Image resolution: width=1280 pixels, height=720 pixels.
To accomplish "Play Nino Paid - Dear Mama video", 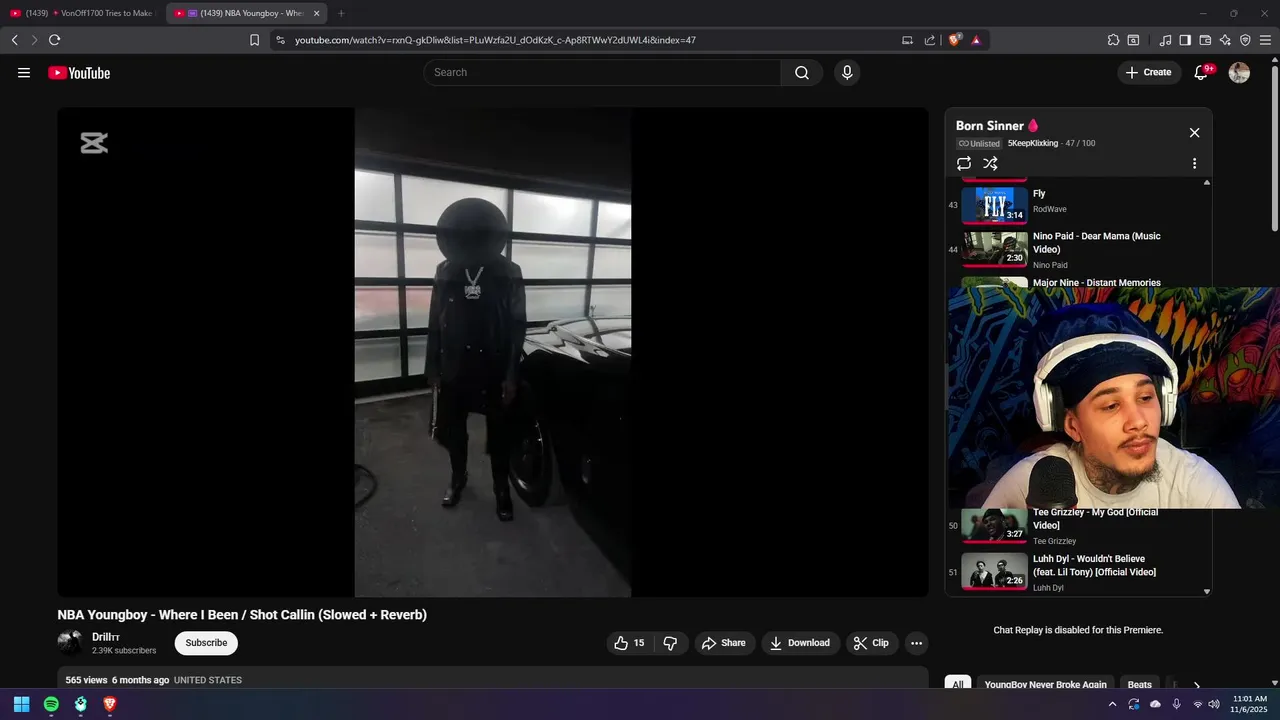I will [1078, 250].
